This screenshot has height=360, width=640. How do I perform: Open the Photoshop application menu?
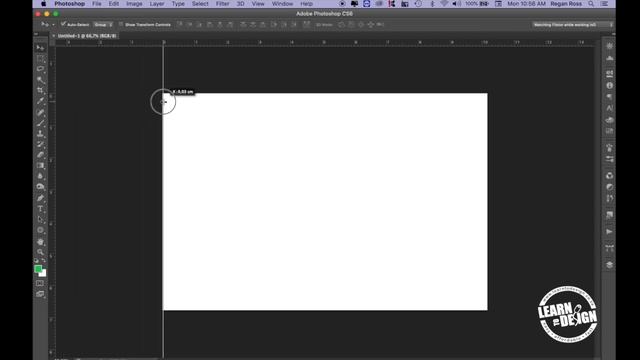point(69,4)
